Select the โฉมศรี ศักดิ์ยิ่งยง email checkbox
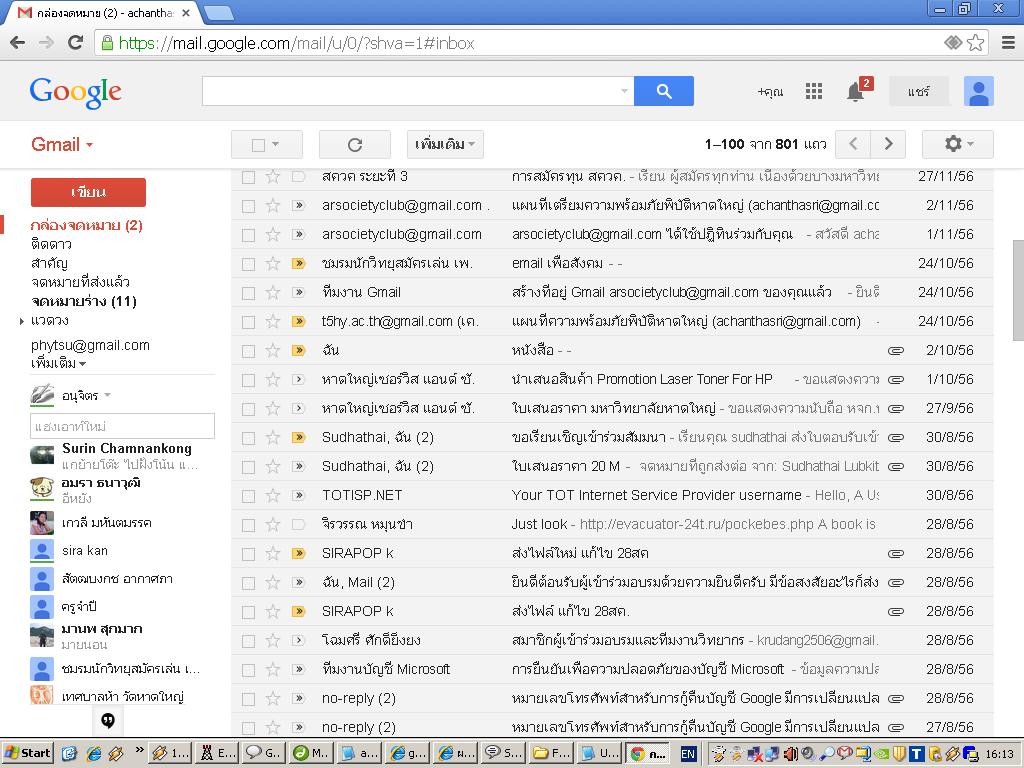 [x=248, y=641]
